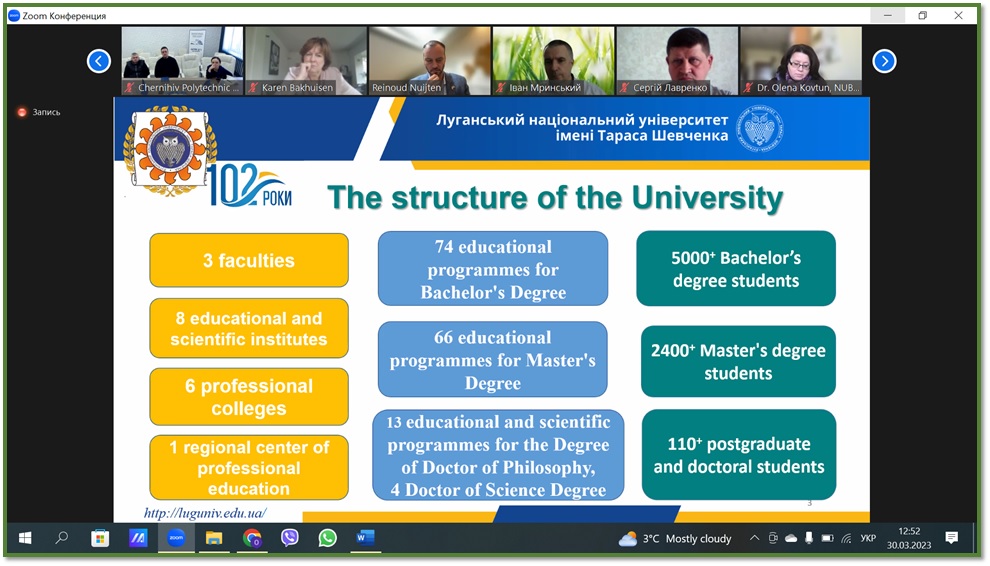Open Microsoft Word from the taskbar
This screenshot has width=990, height=566.
366,538
